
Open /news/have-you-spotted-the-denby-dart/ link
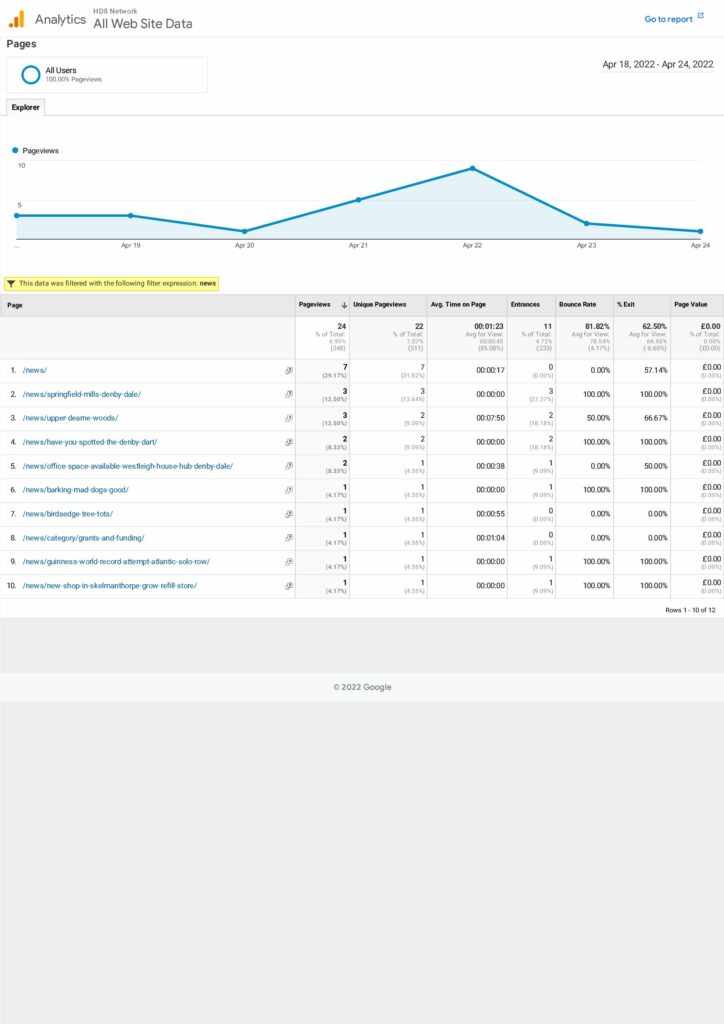point(90,442)
